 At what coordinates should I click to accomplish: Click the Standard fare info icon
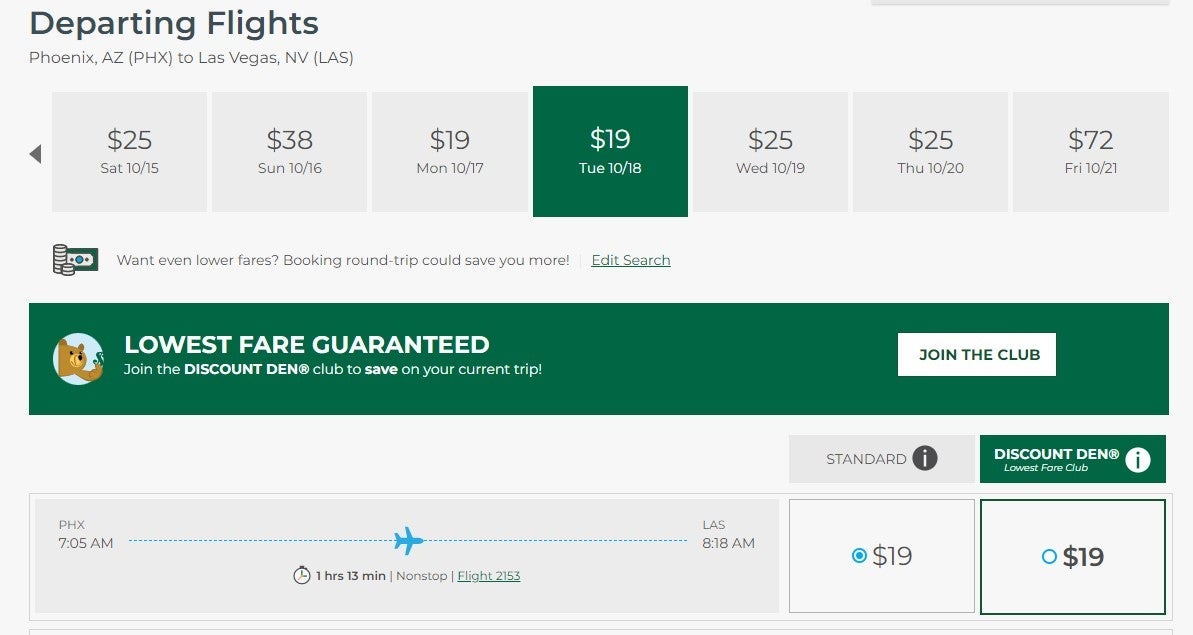pyautogui.click(x=925, y=459)
